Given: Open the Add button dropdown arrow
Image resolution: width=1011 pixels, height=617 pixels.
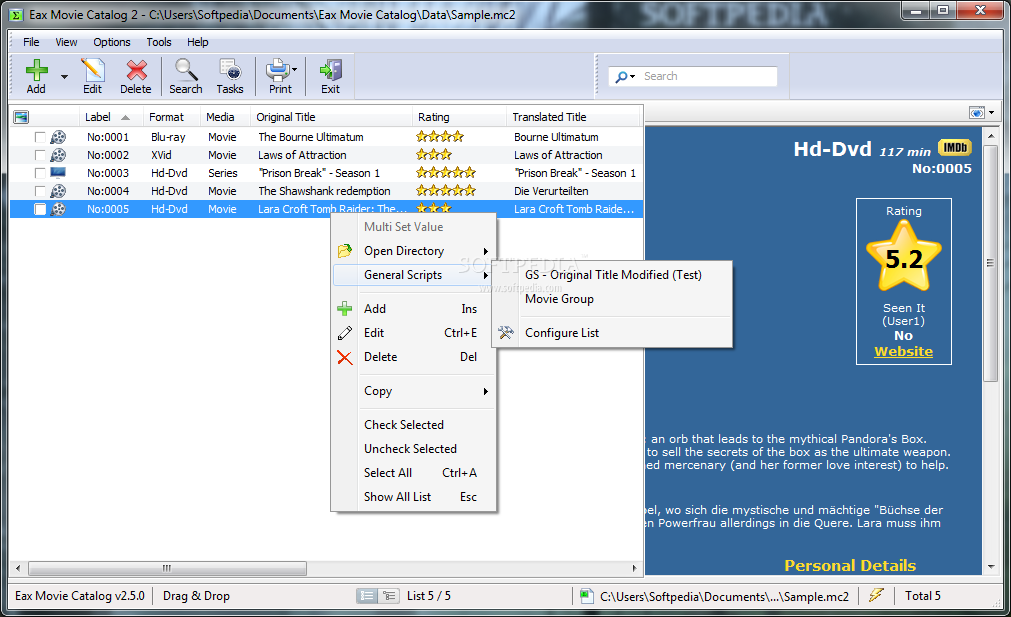Looking at the screenshot, I should 64,77.
